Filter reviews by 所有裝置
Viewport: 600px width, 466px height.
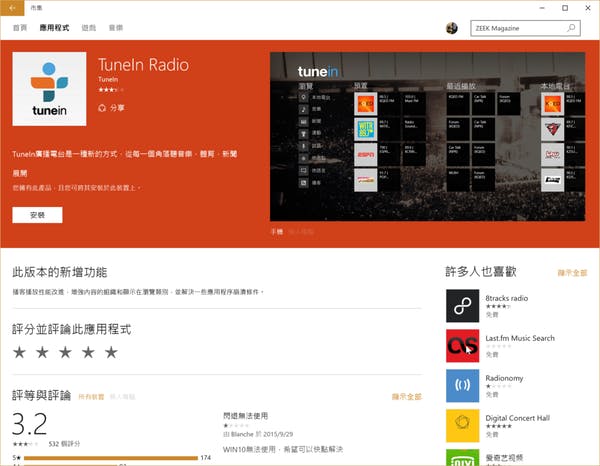[x=91, y=397]
